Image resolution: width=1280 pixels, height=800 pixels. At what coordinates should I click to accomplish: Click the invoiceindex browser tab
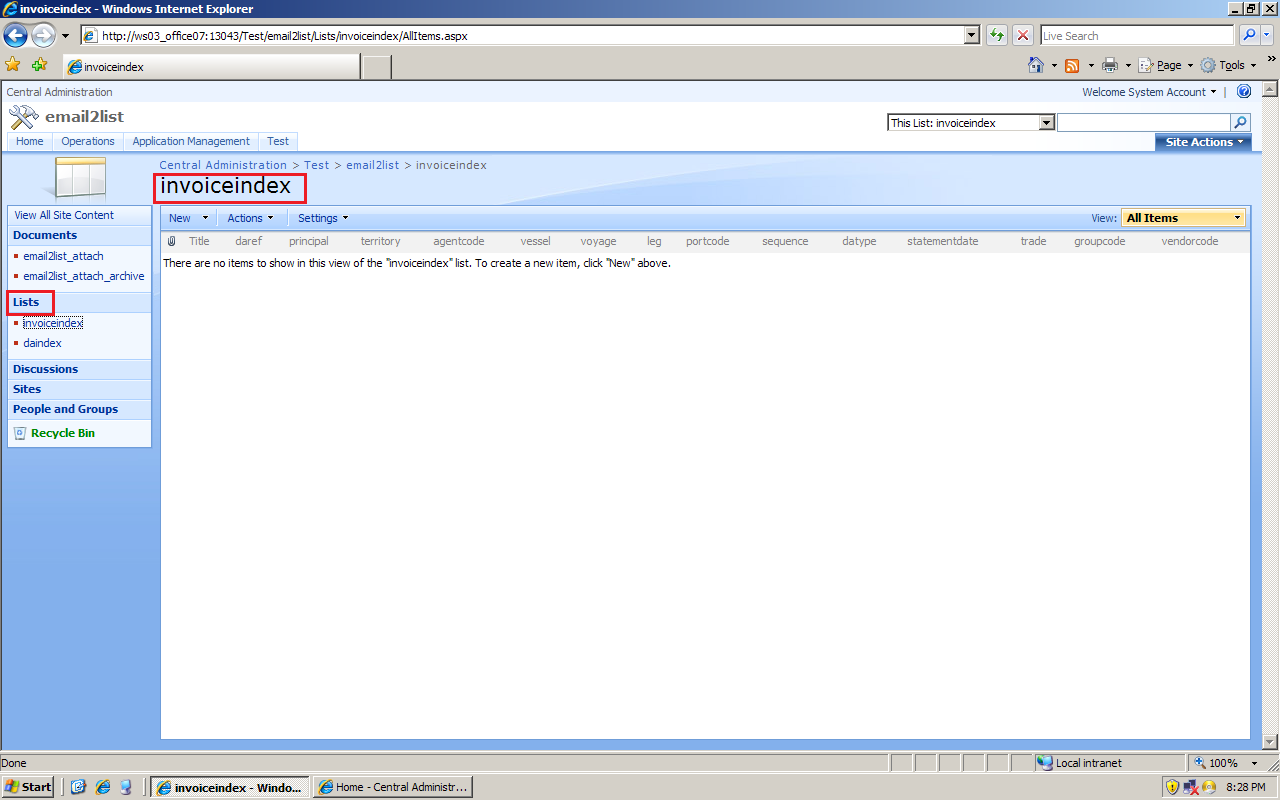tap(210, 67)
